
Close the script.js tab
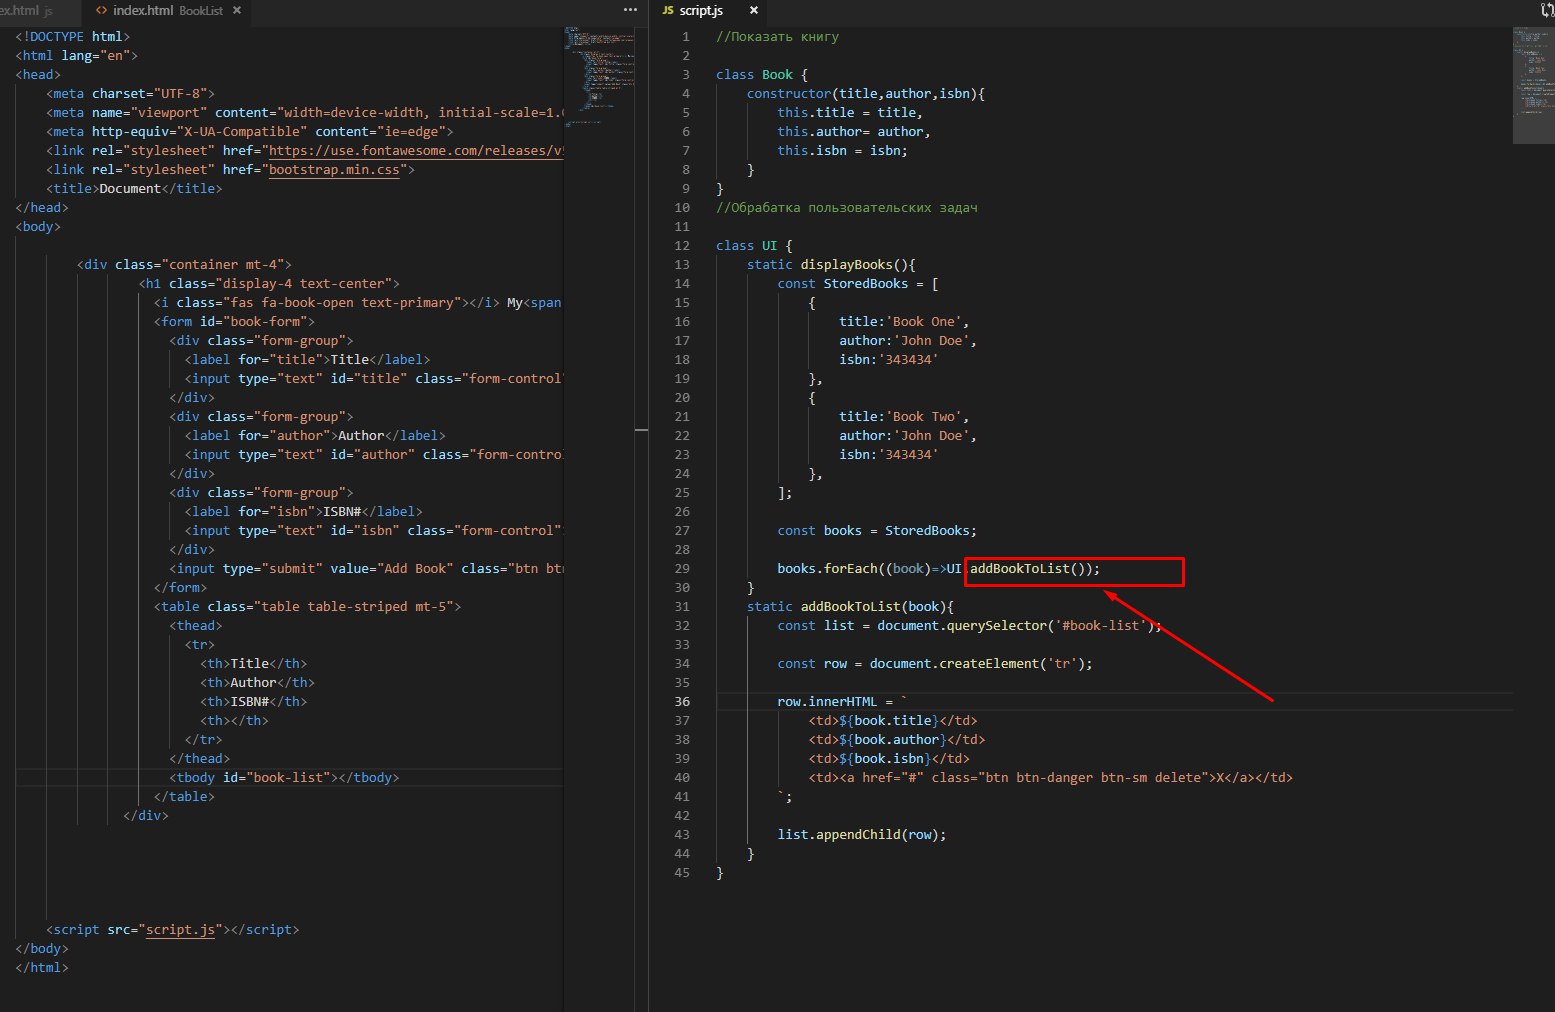[754, 10]
